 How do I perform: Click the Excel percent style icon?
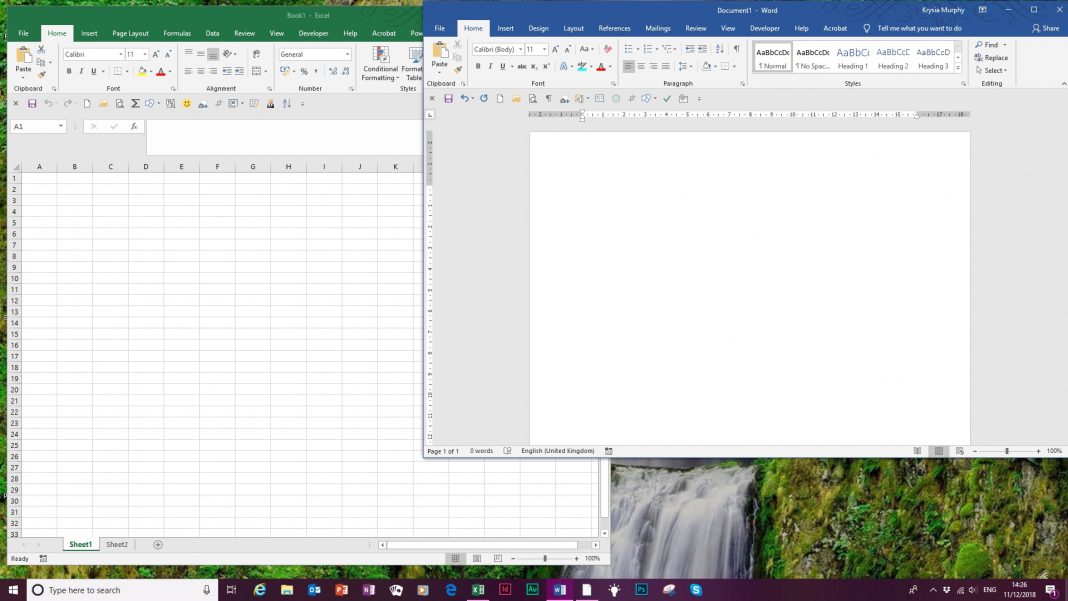point(304,71)
